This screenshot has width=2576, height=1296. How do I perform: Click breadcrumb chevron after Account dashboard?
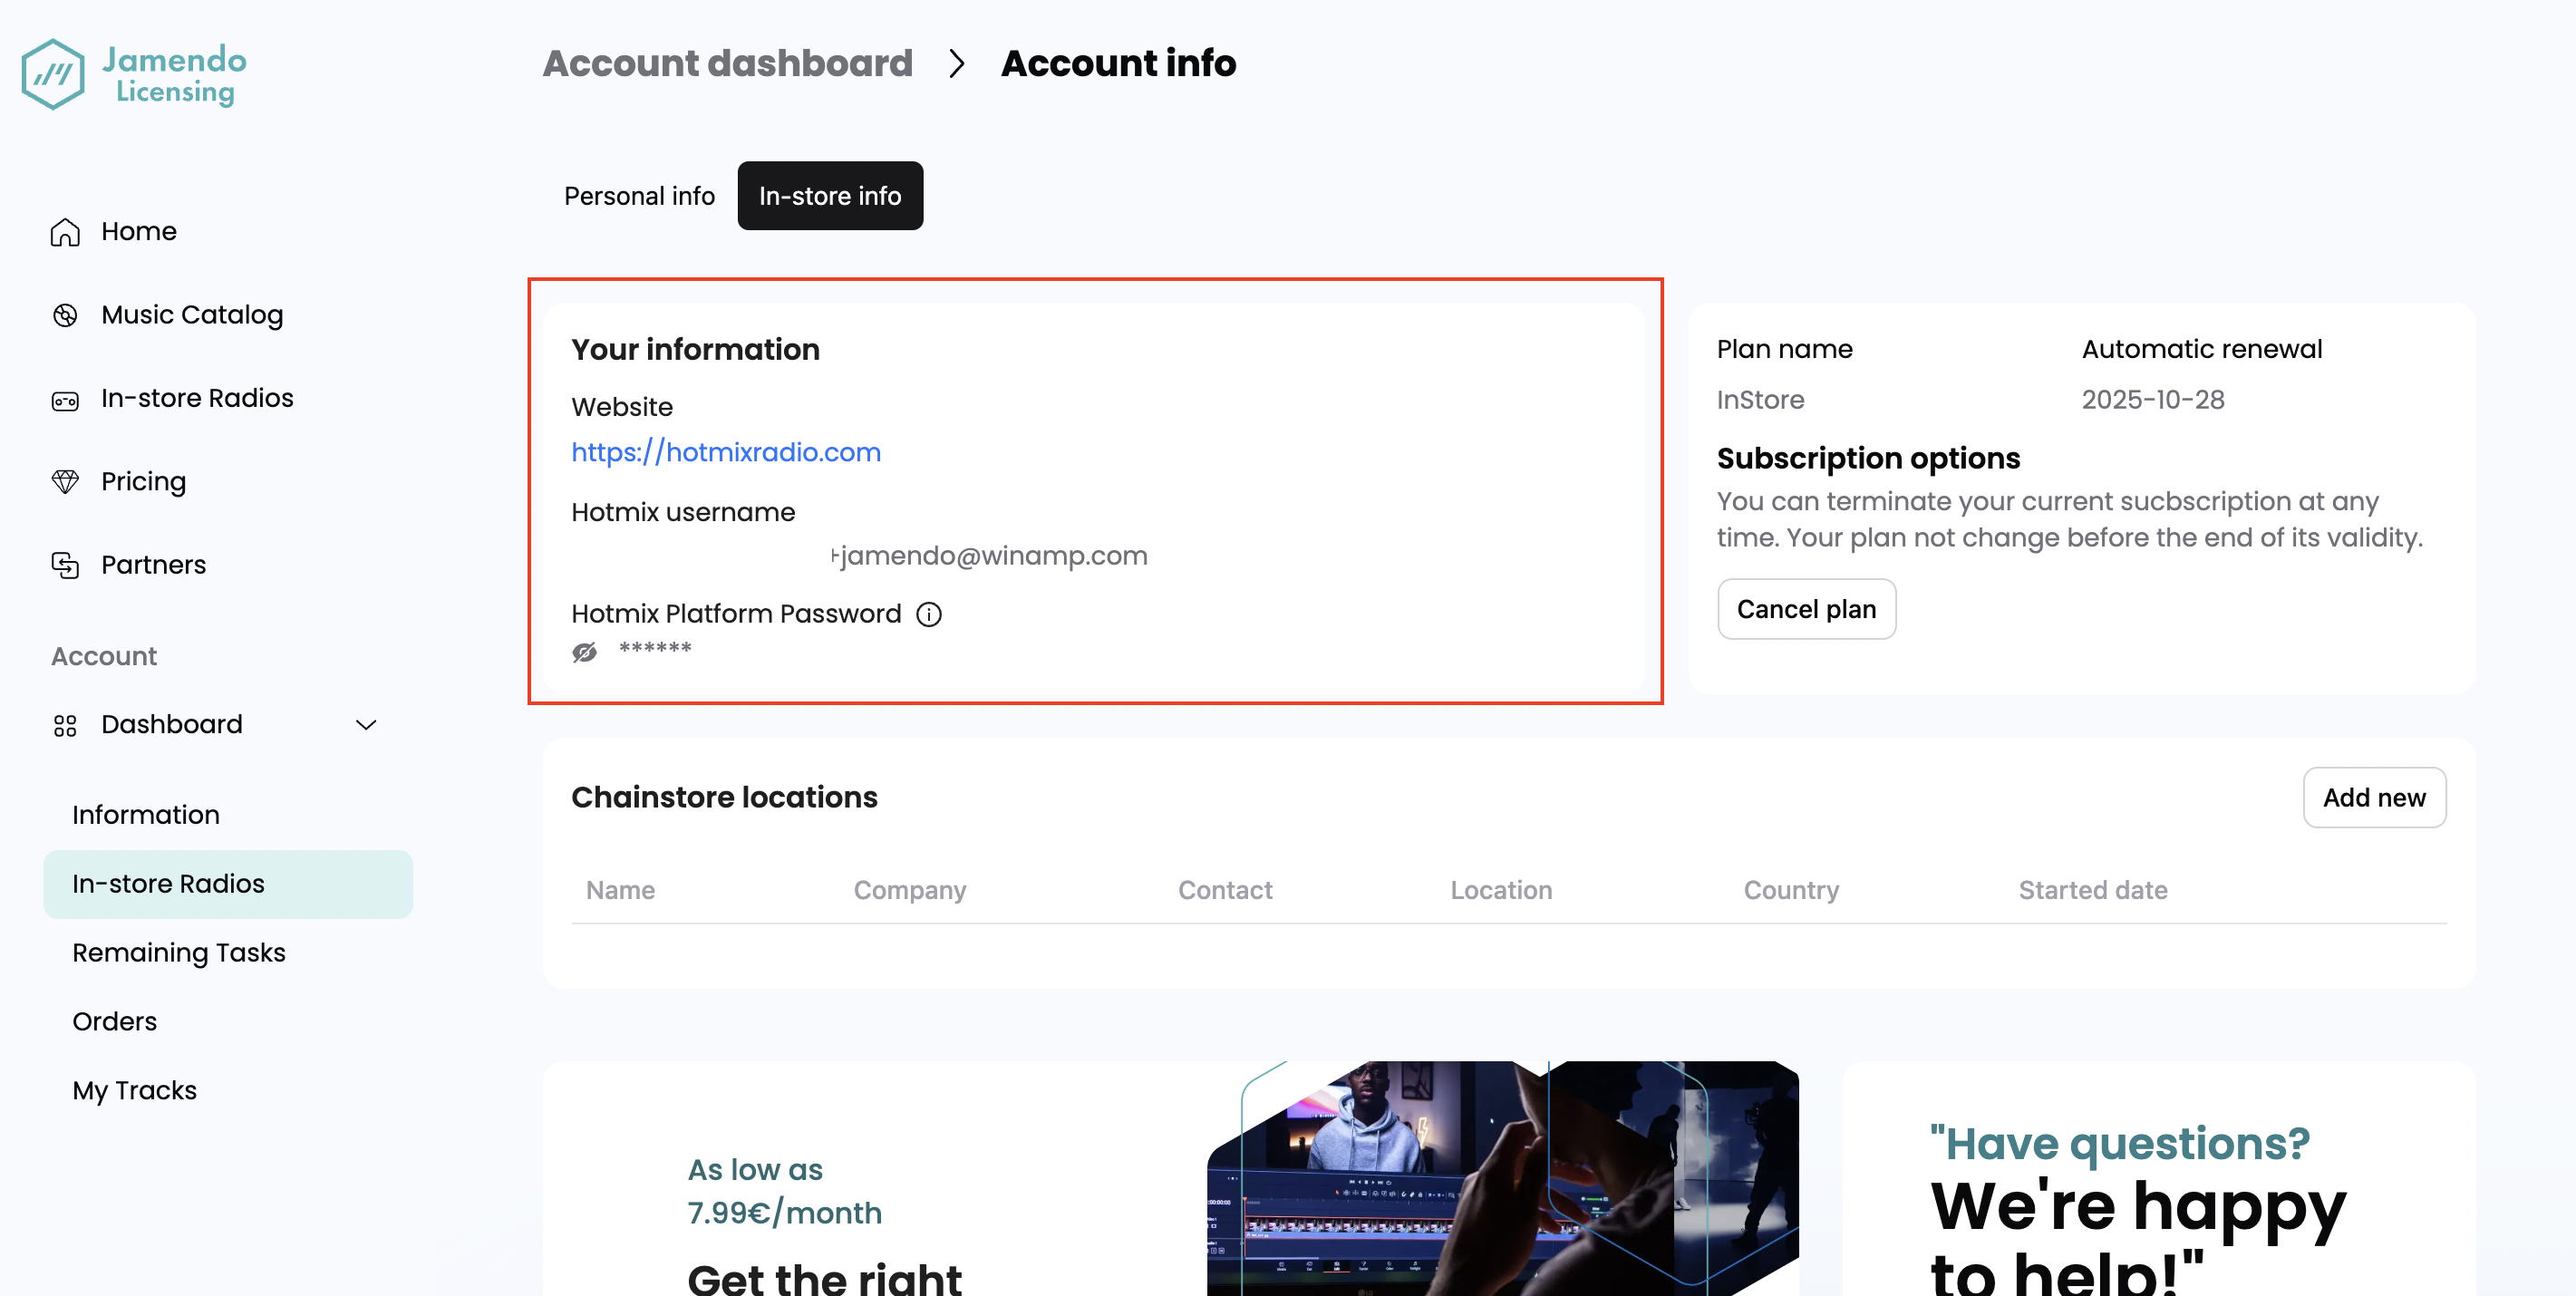pyautogui.click(x=956, y=64)
